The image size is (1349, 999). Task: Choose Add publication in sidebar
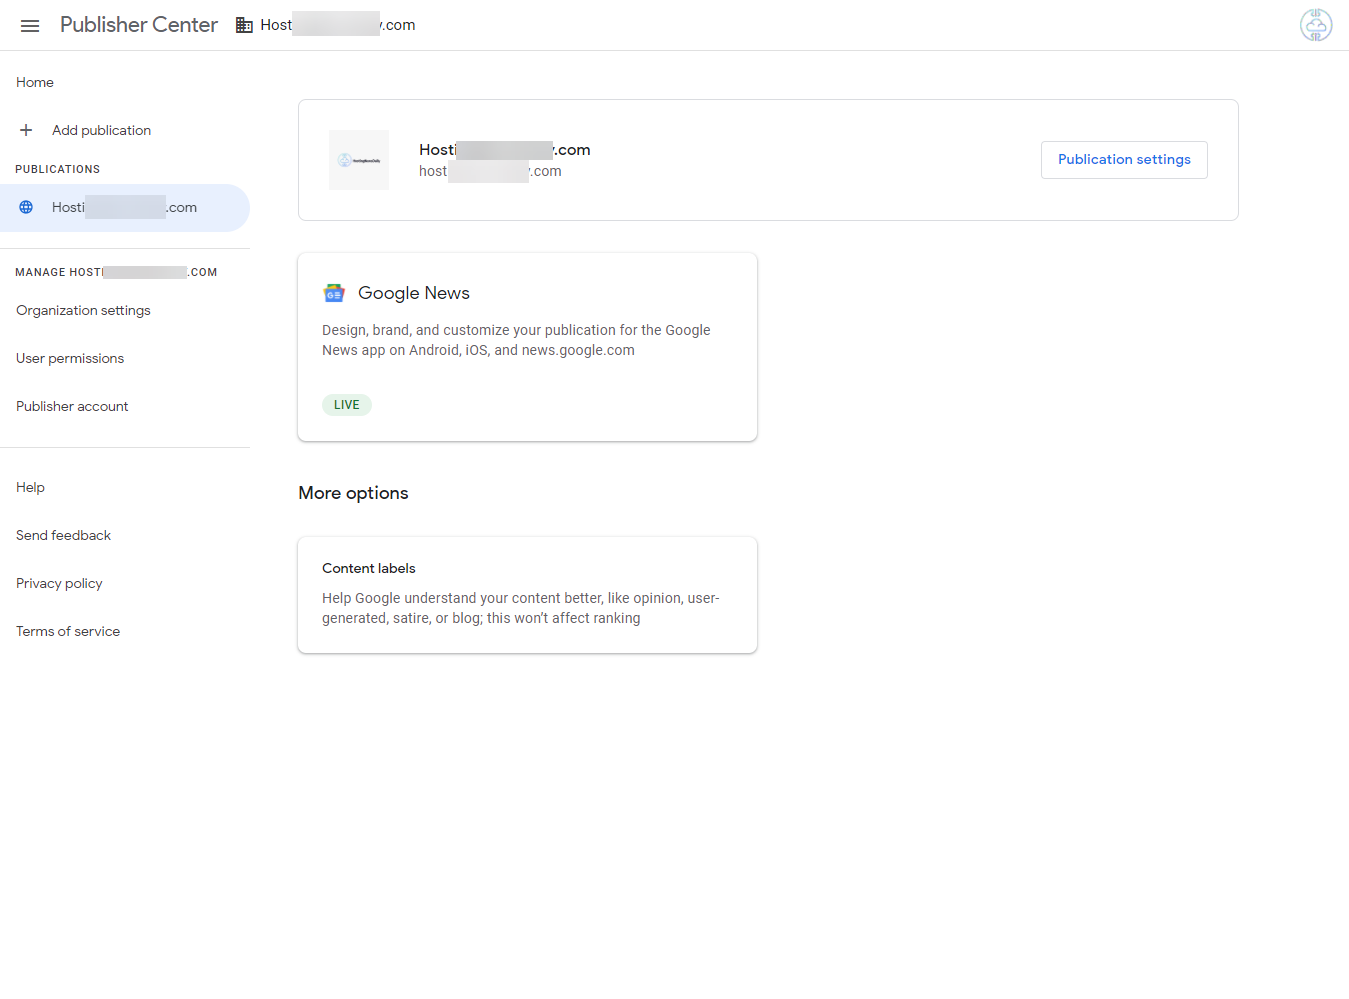pyautogui.click(x=102, y=130)
